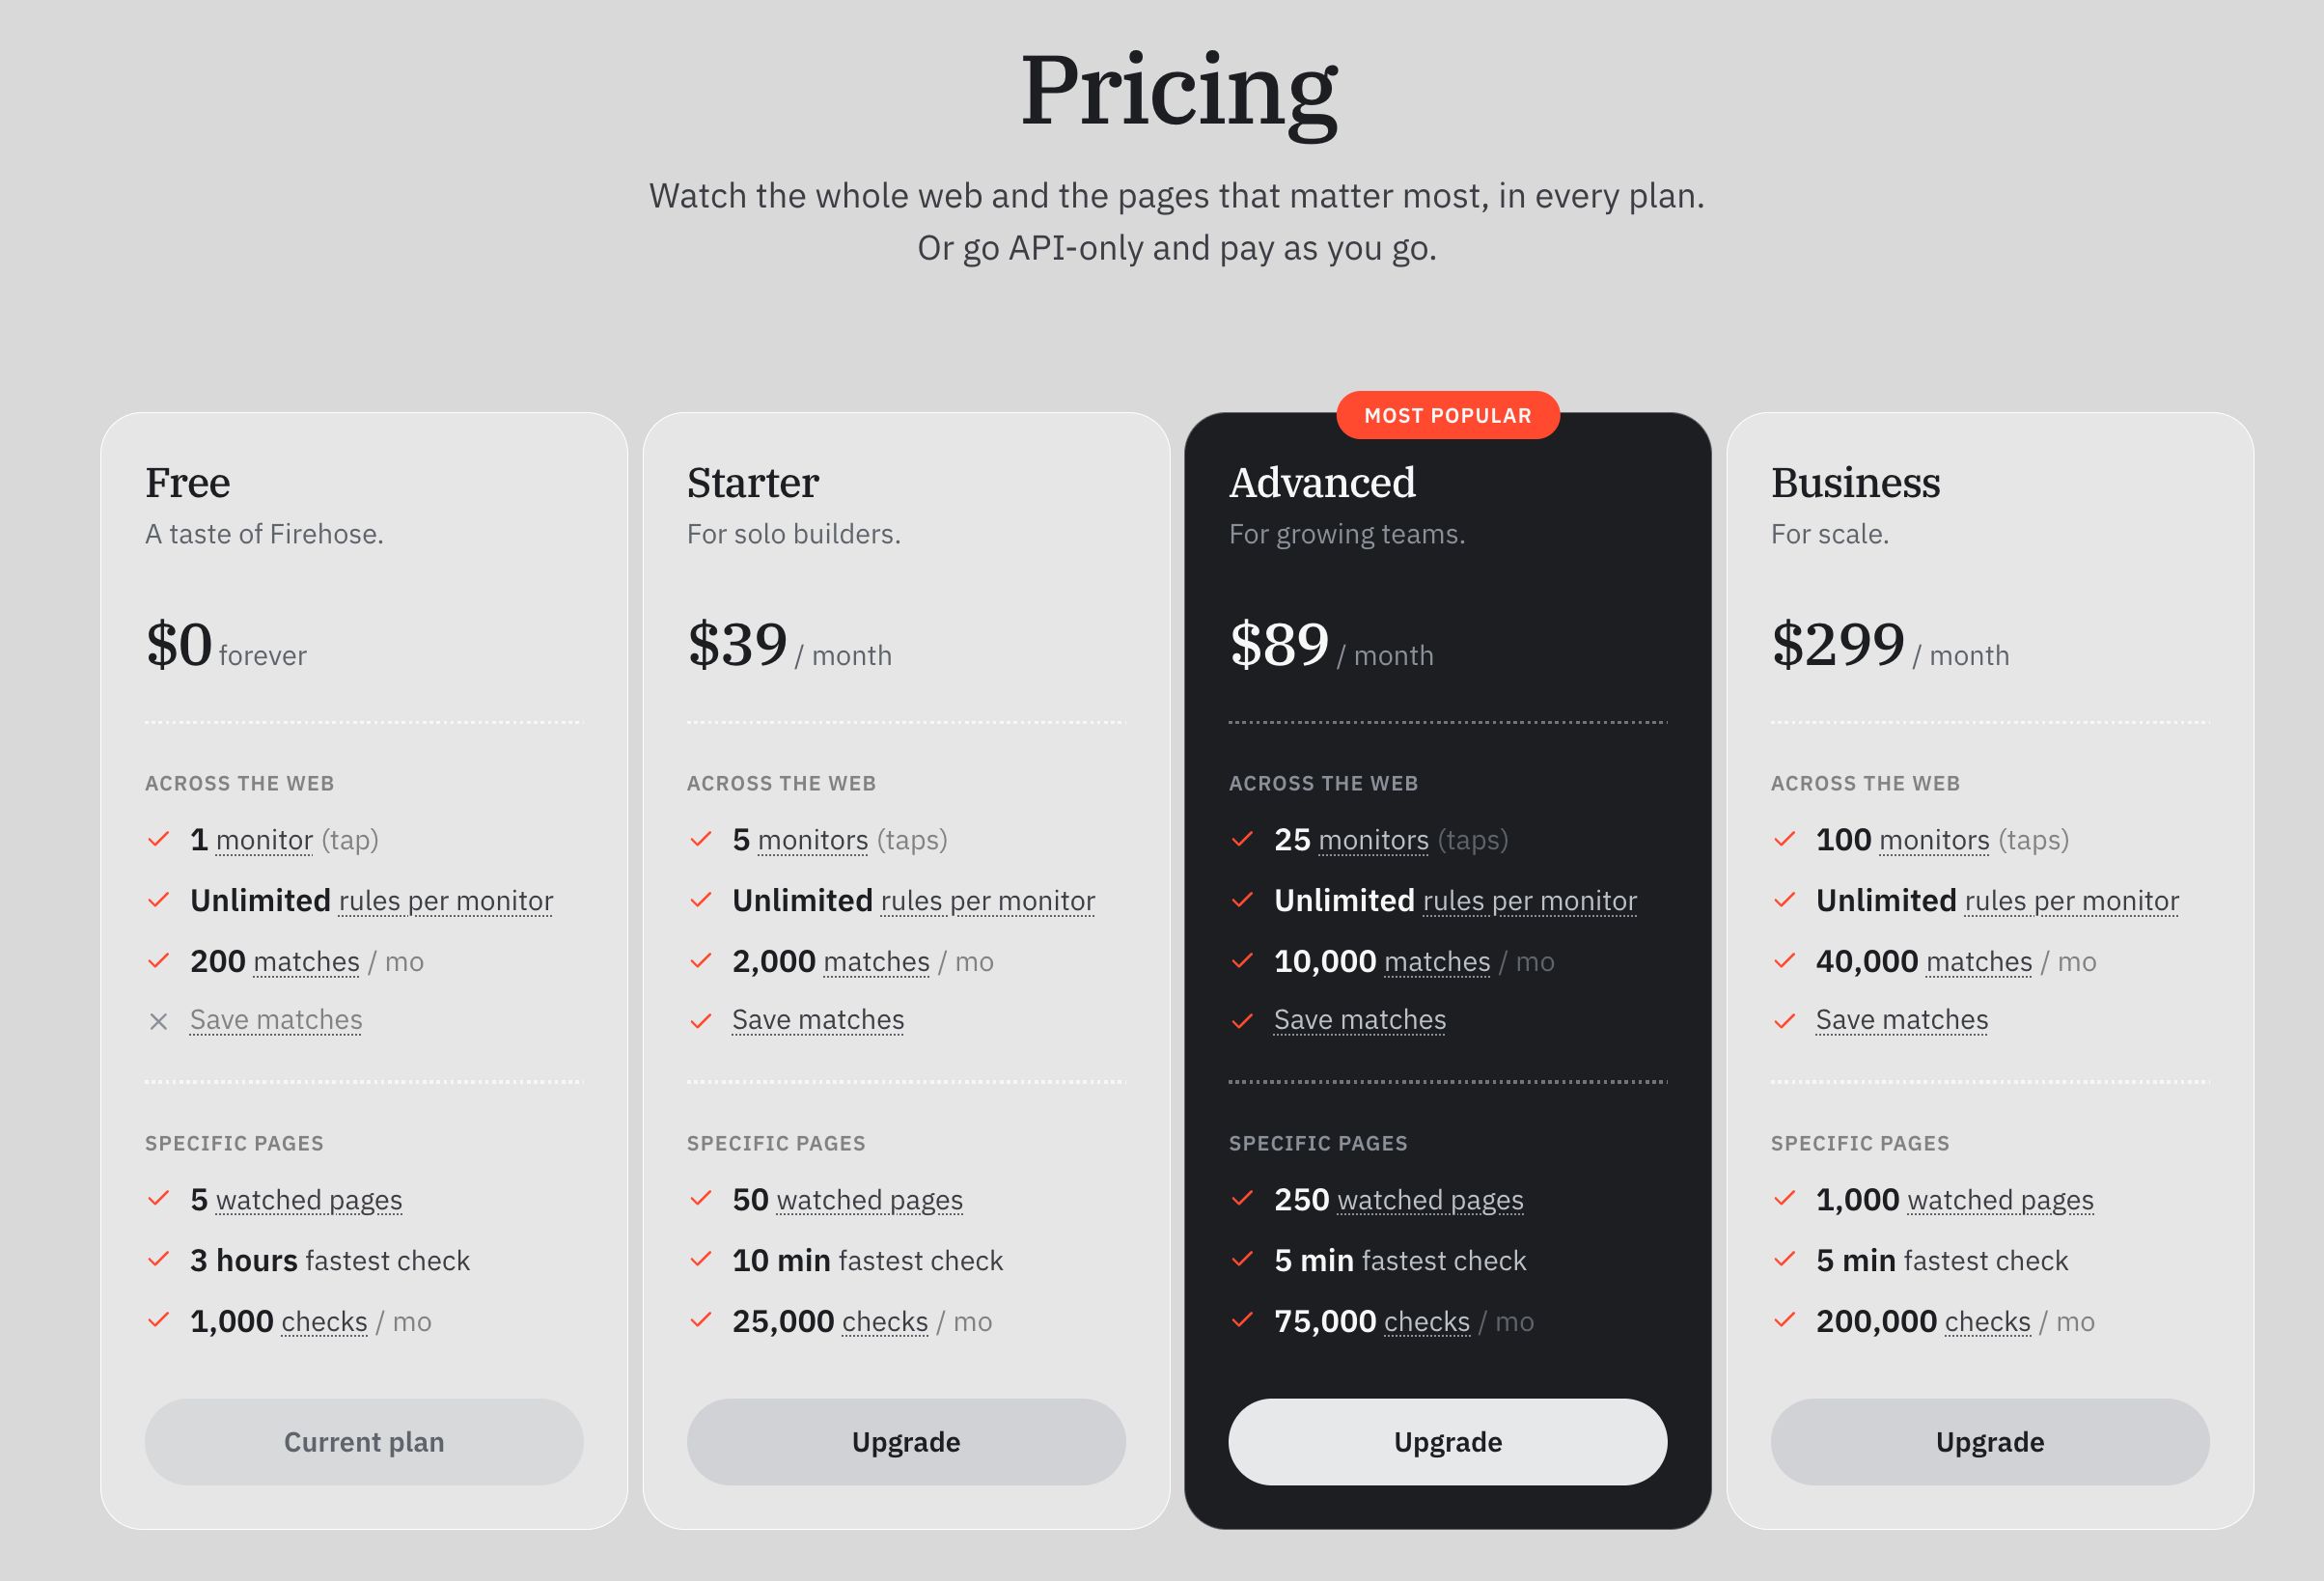The image size is (2324, 1581).
Task: Click the MOST POPULAR badge
Action: coord(1448,415)
